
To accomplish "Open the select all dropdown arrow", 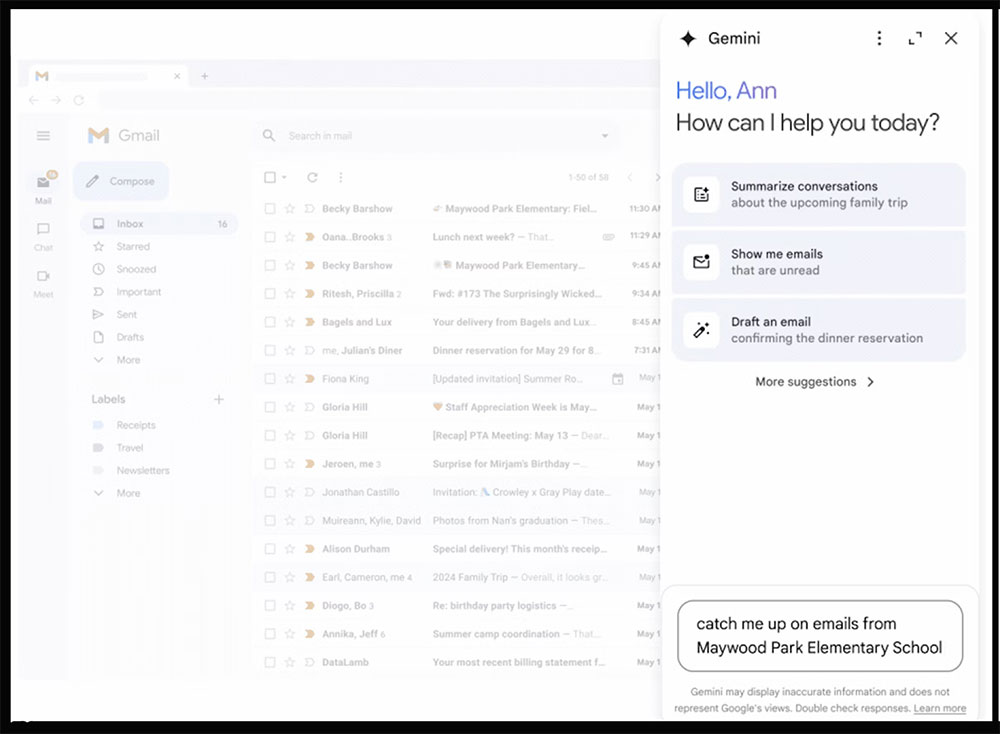I will click(x=284, y=177).
